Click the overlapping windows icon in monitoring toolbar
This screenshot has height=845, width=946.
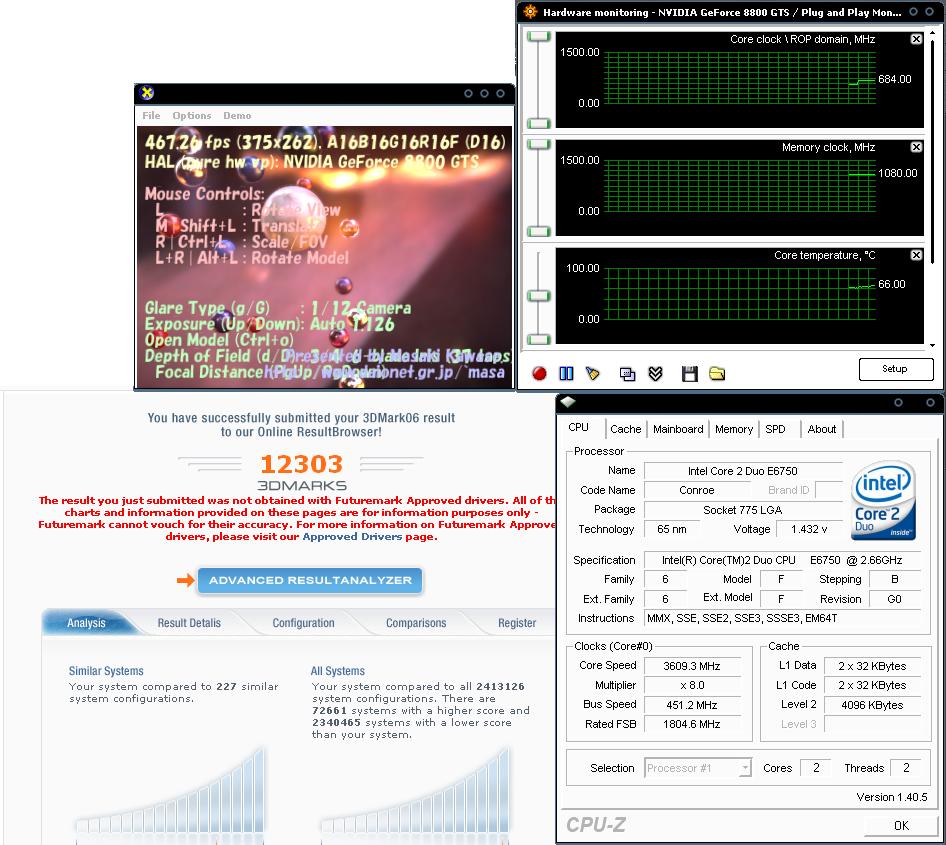[x=627, y=374]
